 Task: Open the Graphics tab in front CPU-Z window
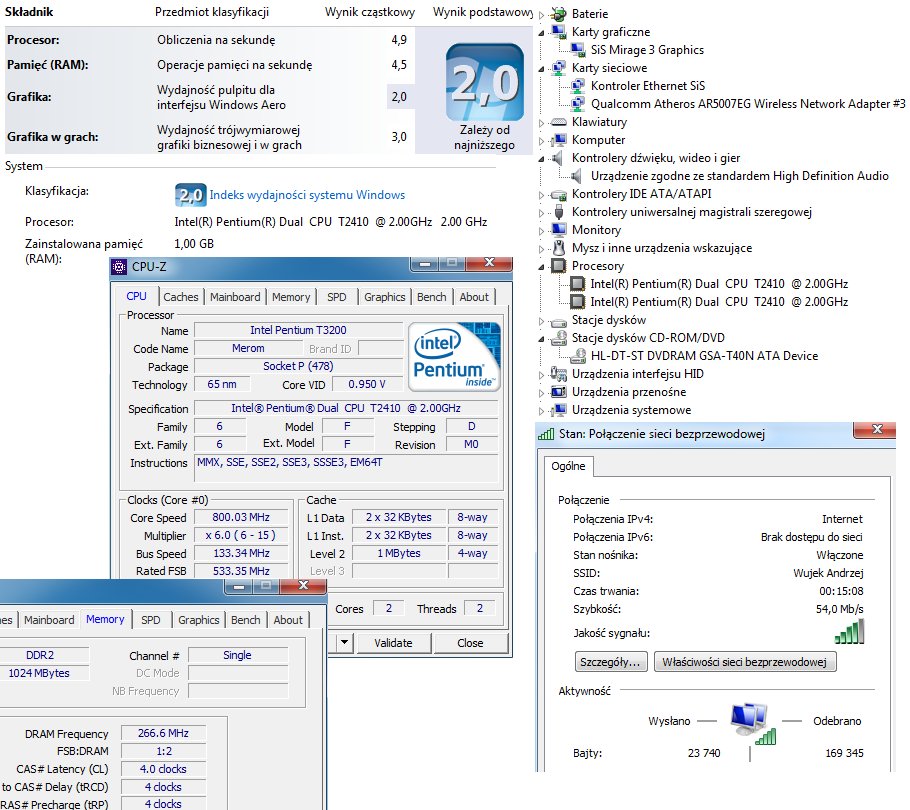tap(198, 620)
